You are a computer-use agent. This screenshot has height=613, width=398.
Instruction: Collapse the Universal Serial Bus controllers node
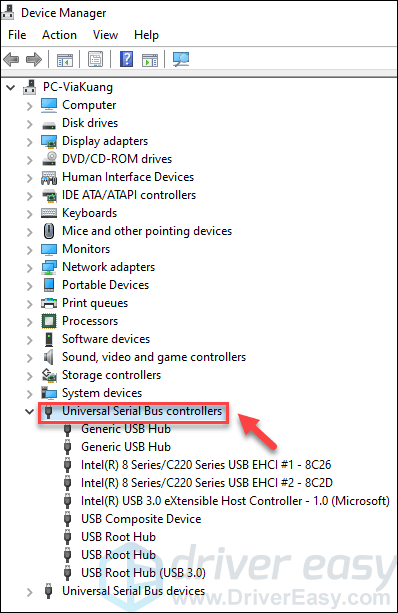[x=29, y=411]
